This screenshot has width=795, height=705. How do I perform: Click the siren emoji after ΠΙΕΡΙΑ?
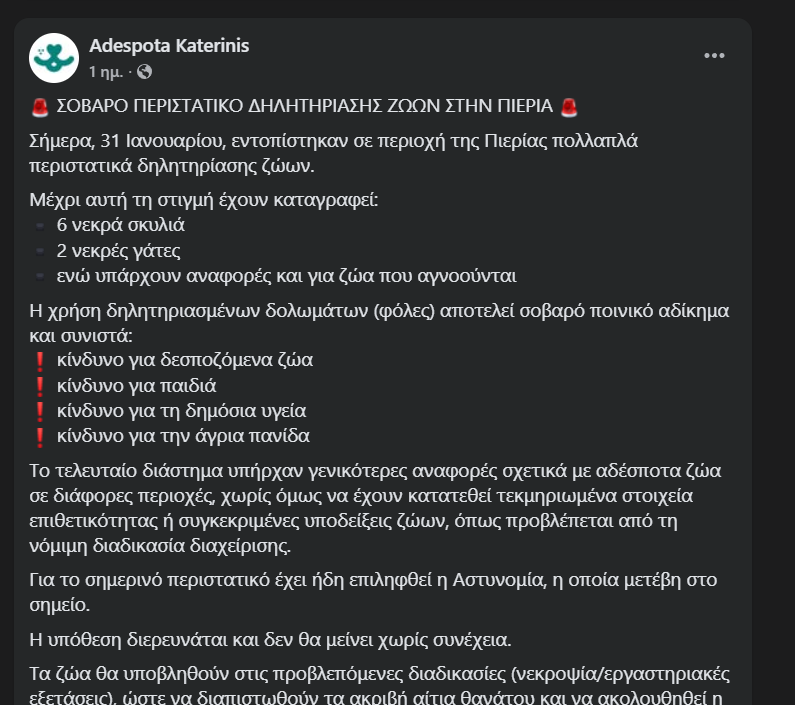click(569, 108)
